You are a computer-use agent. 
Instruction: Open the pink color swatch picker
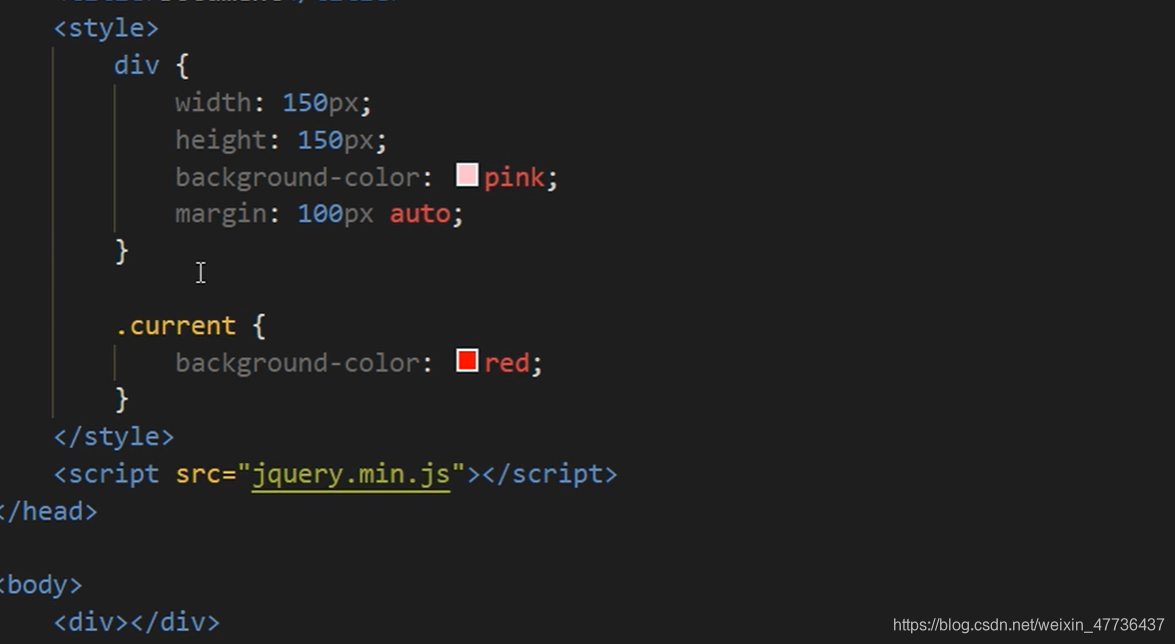click(467, 175)
